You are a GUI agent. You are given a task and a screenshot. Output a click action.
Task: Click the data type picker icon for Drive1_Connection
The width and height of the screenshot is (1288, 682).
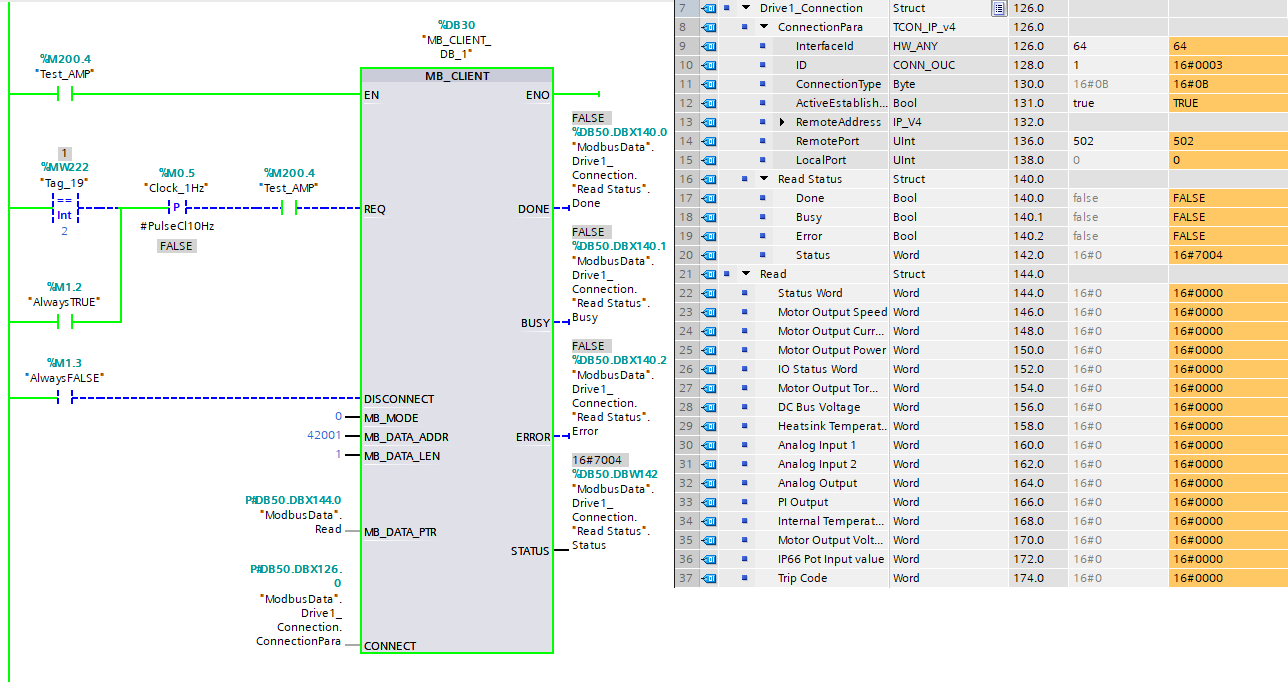coord(998,9)
